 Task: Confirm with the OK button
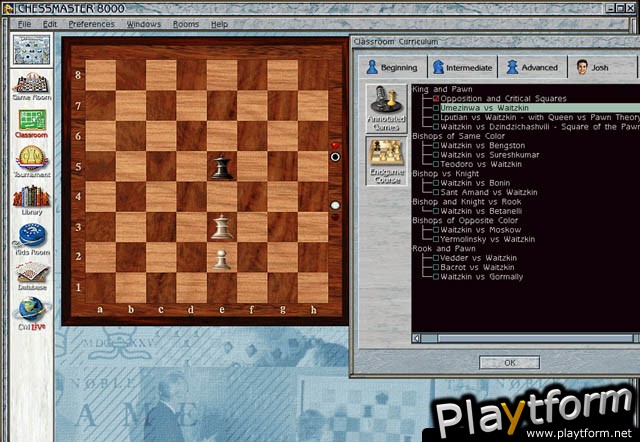[x=509, y=362]
